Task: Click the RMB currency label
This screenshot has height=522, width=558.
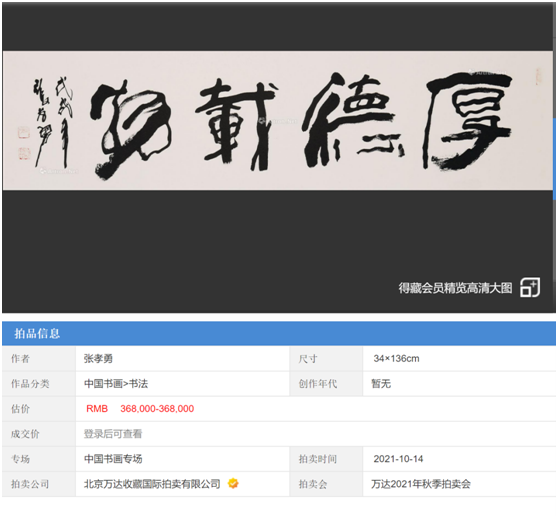Action: [97, 408]
